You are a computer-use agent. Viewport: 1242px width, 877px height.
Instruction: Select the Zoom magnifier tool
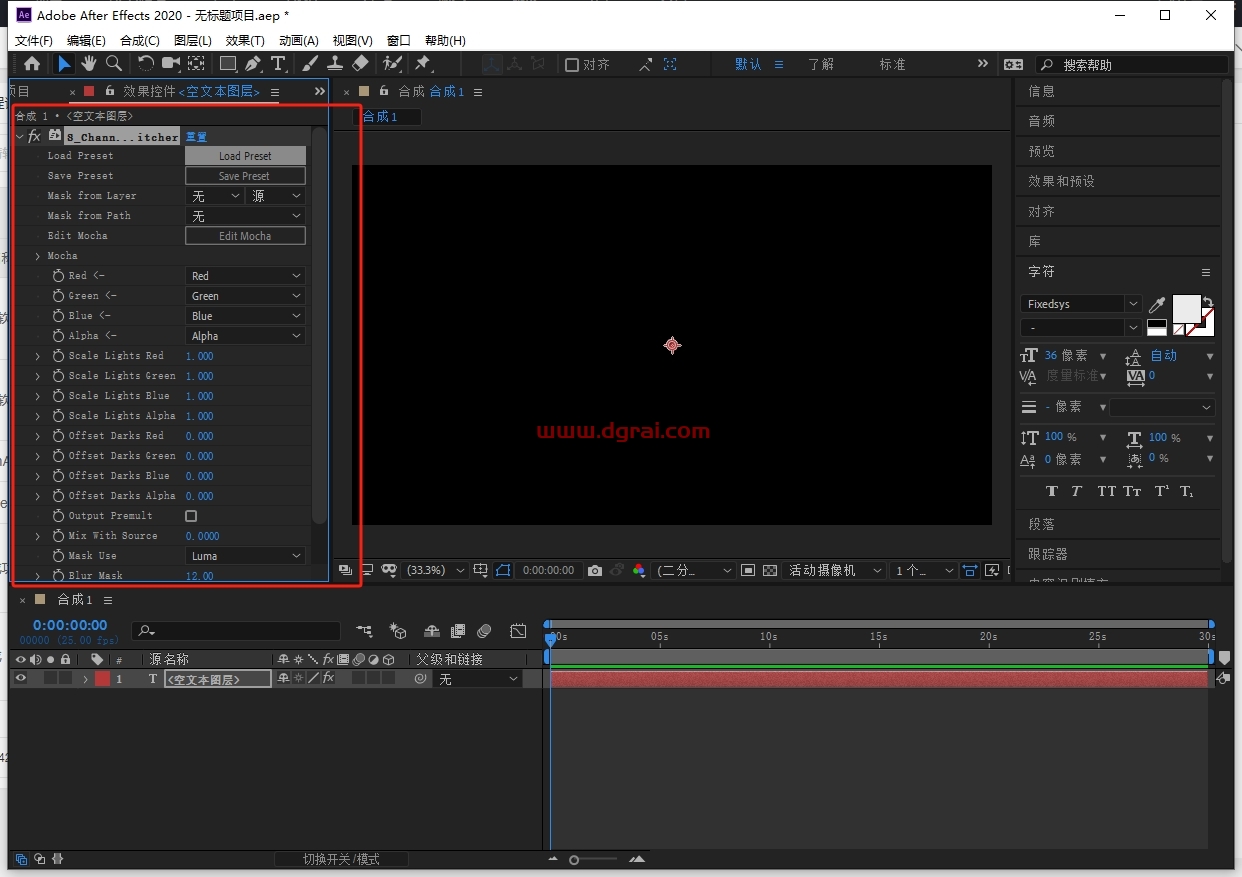click(x=114, y=64)
